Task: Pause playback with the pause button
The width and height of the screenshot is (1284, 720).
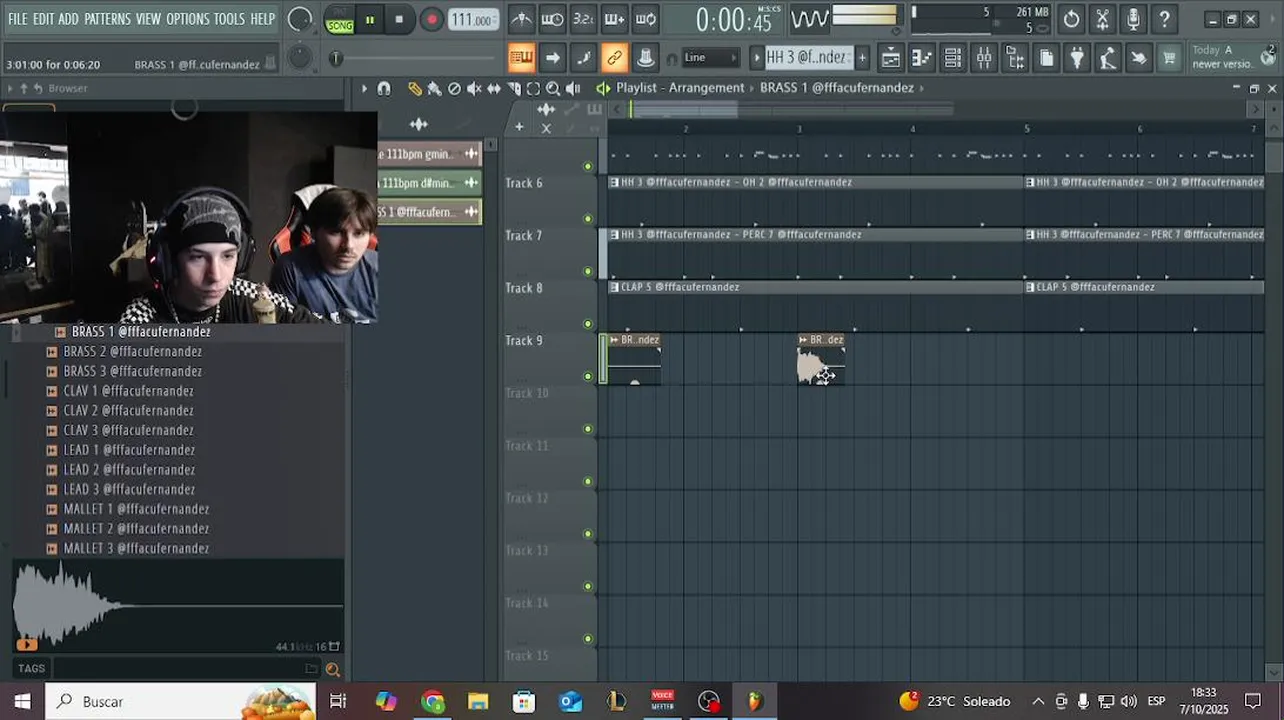Action: [370, 19]
